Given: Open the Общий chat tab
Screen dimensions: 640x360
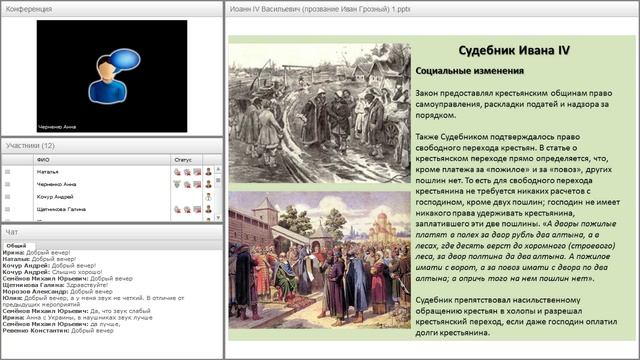Looking at the screenshot, I should [x=16, y=246].
